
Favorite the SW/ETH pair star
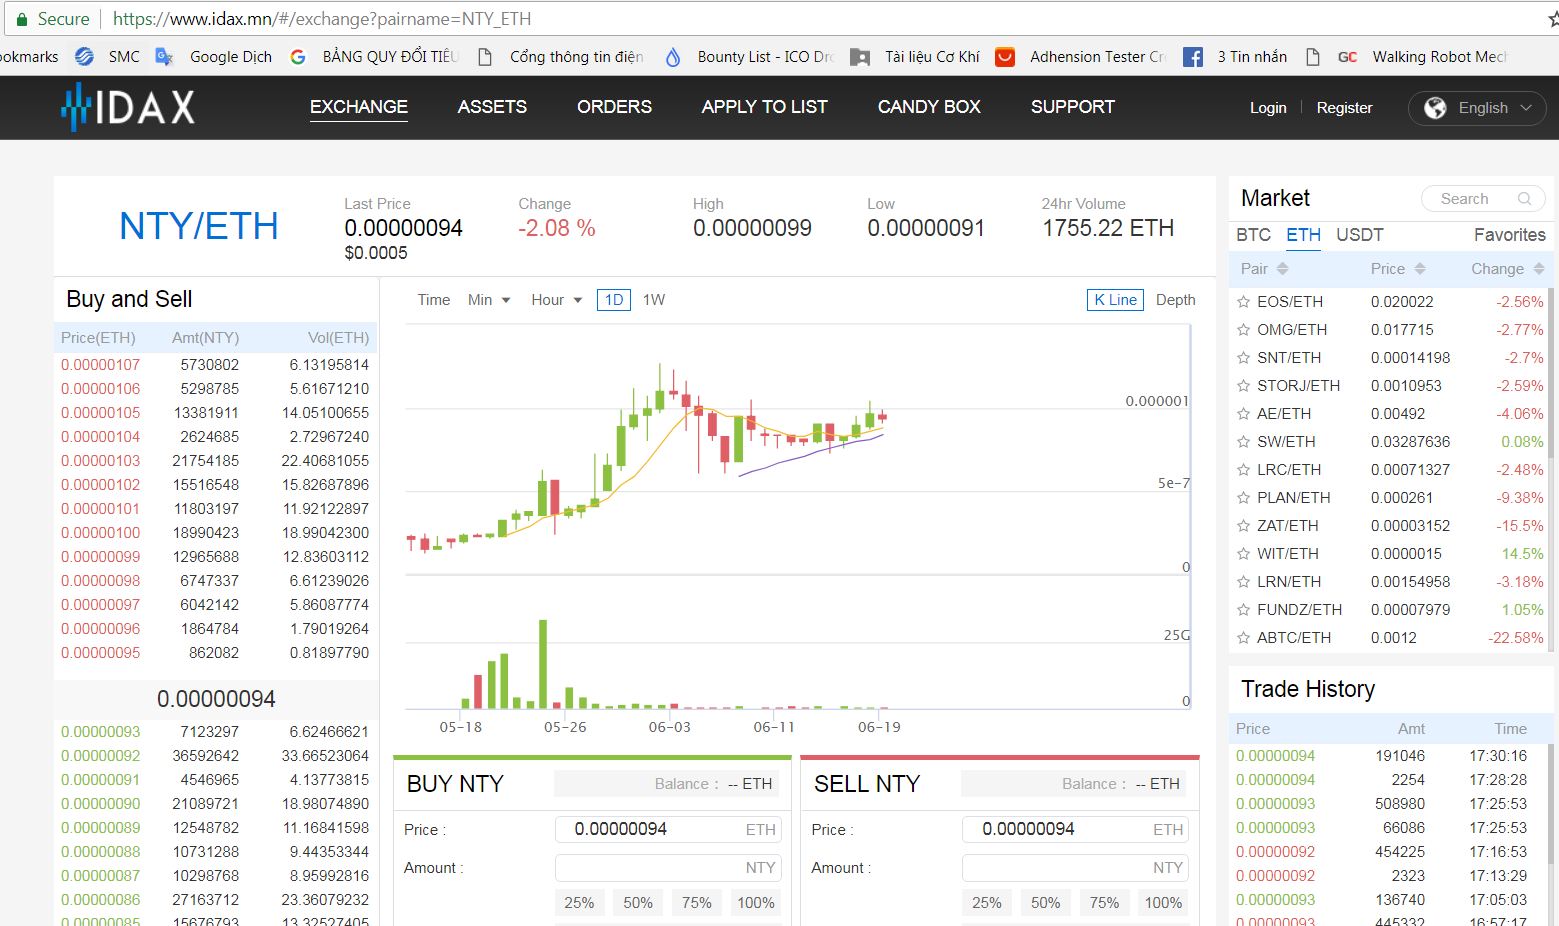pyautogui.click(x=1244, y=441)
